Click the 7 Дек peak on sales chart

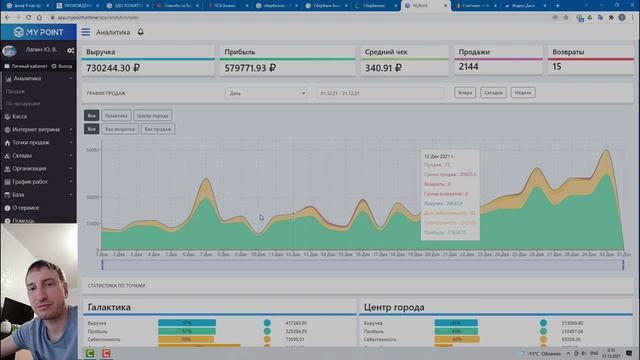tap(206, 179)
